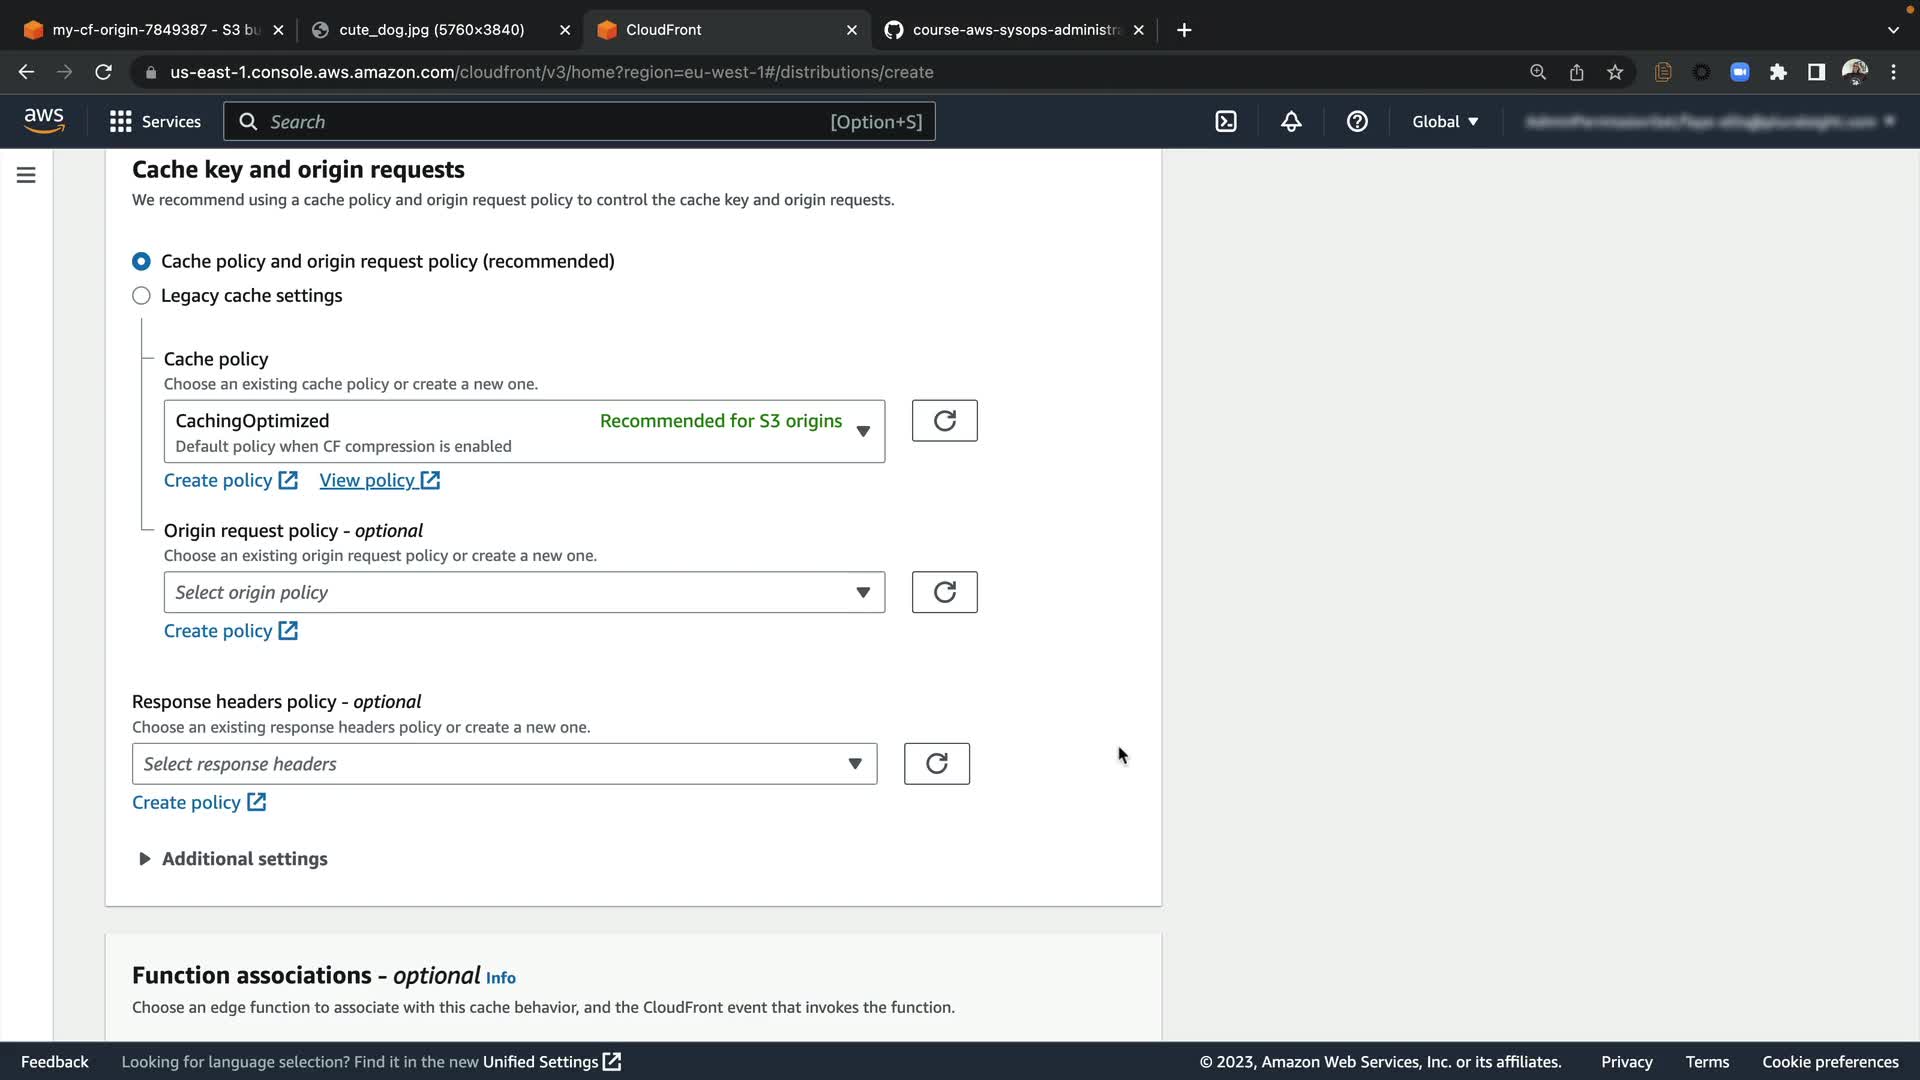The image size is (1920, 1080).
Task: Open the CachingOptimized cache policy dropdown
Action: coord(524,432)
